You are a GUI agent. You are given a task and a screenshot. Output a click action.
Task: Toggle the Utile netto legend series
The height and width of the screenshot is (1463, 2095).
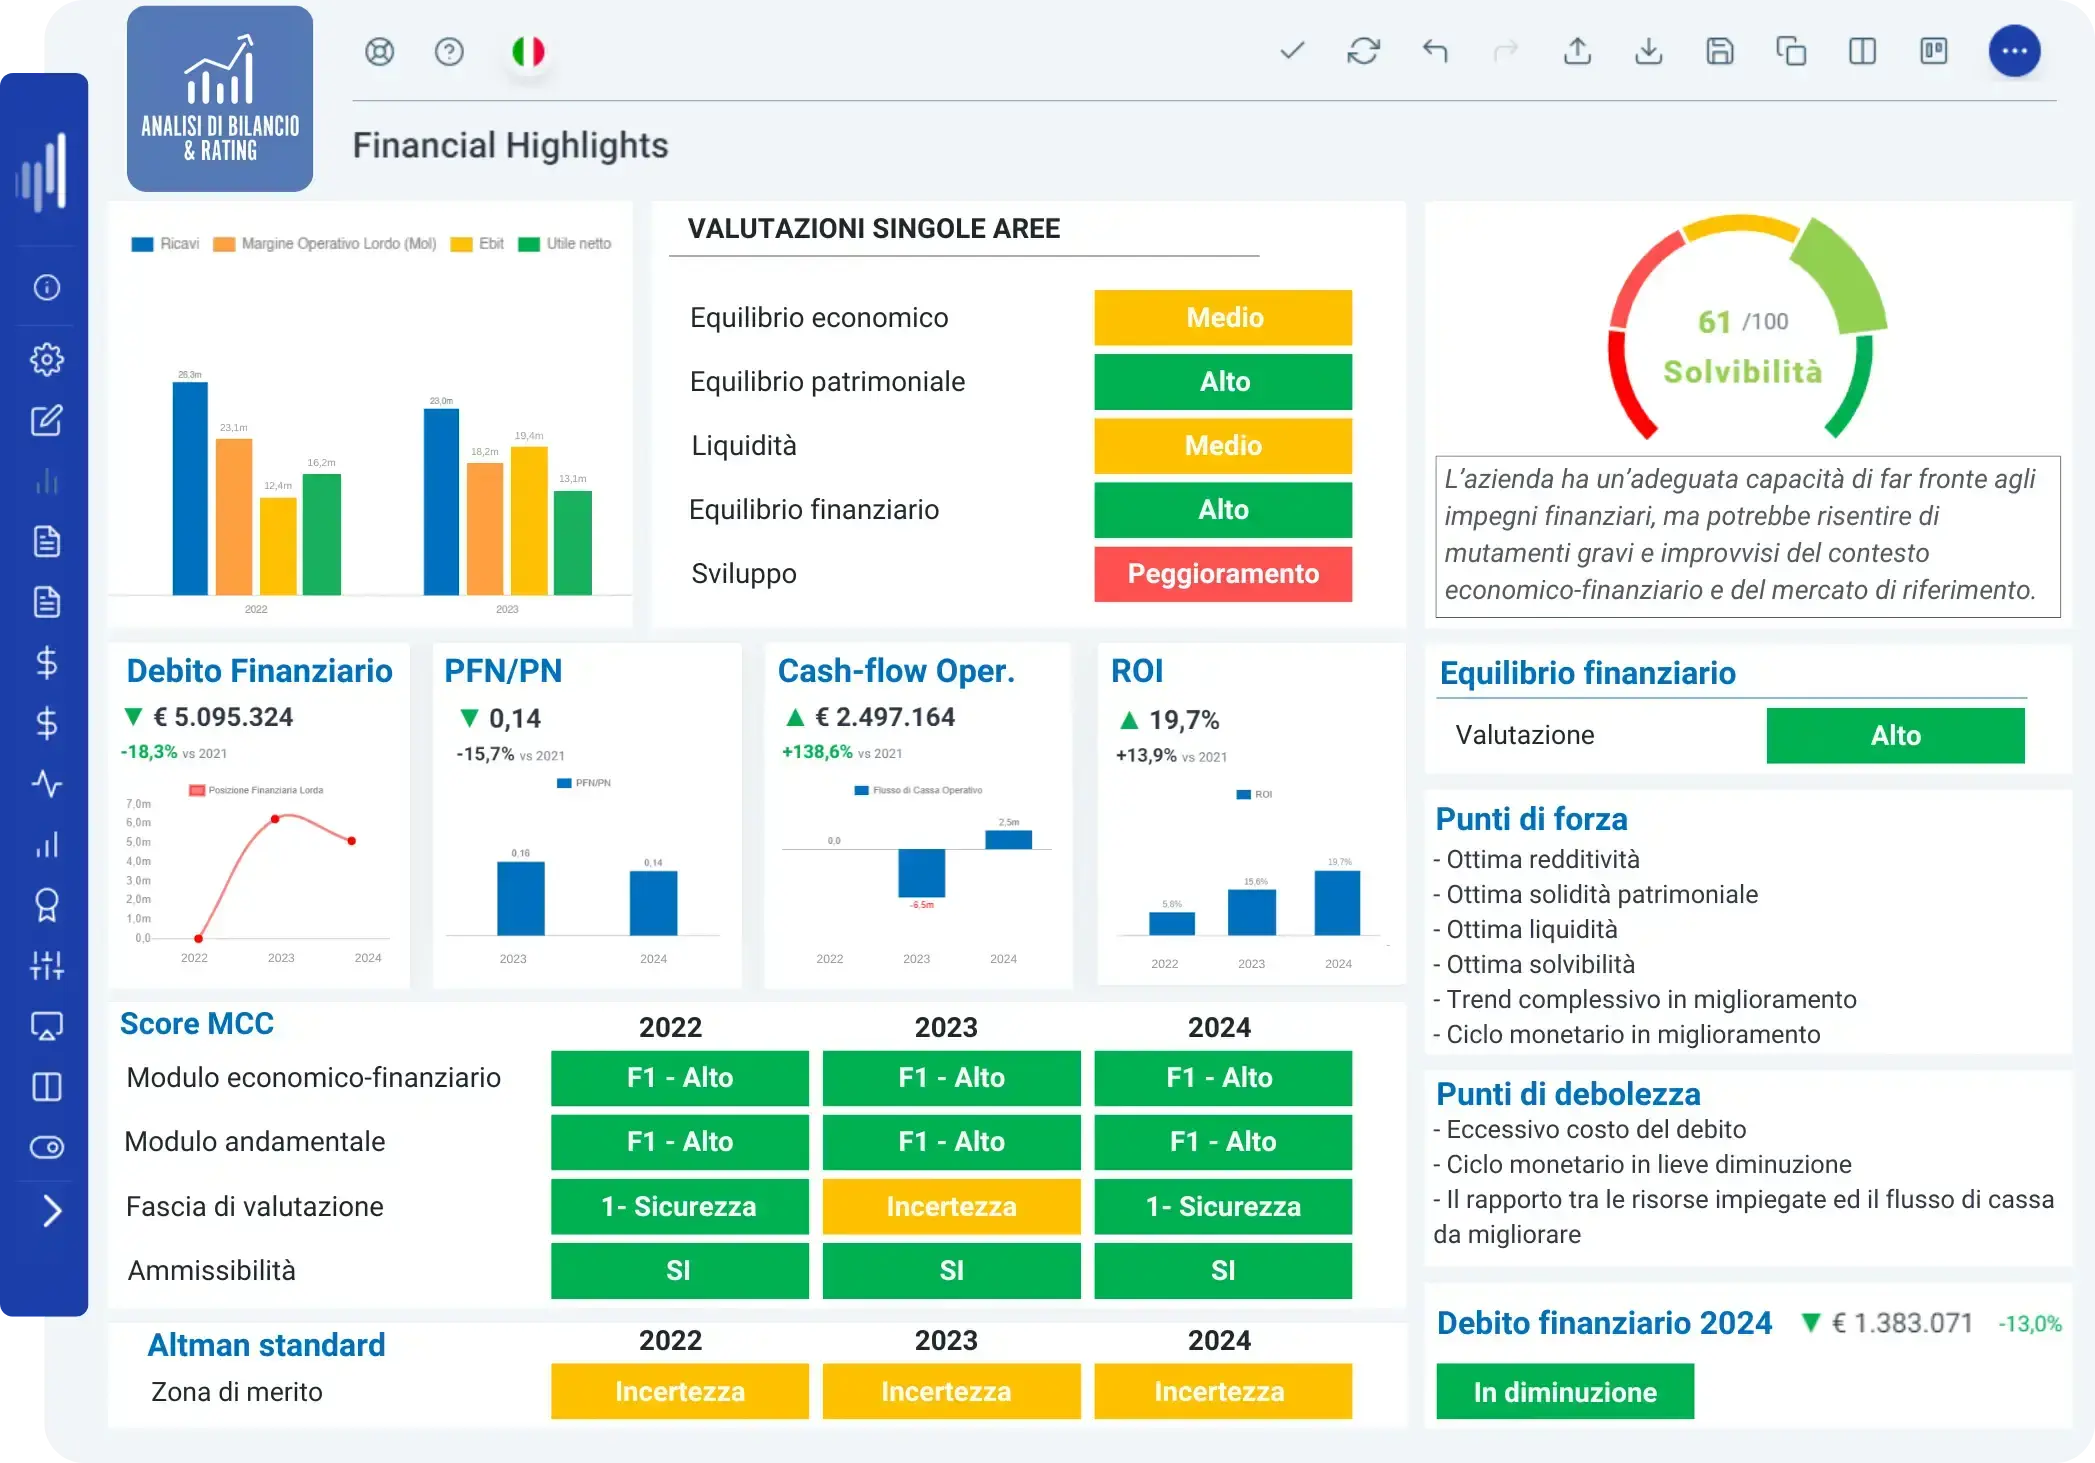(565, 243)
